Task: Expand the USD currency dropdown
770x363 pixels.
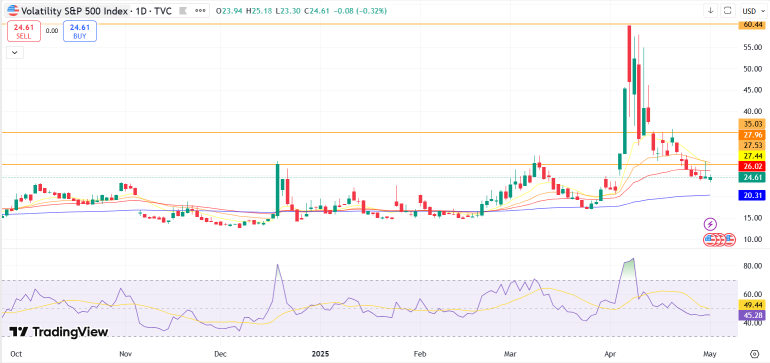Action: [x=752, y=10]
